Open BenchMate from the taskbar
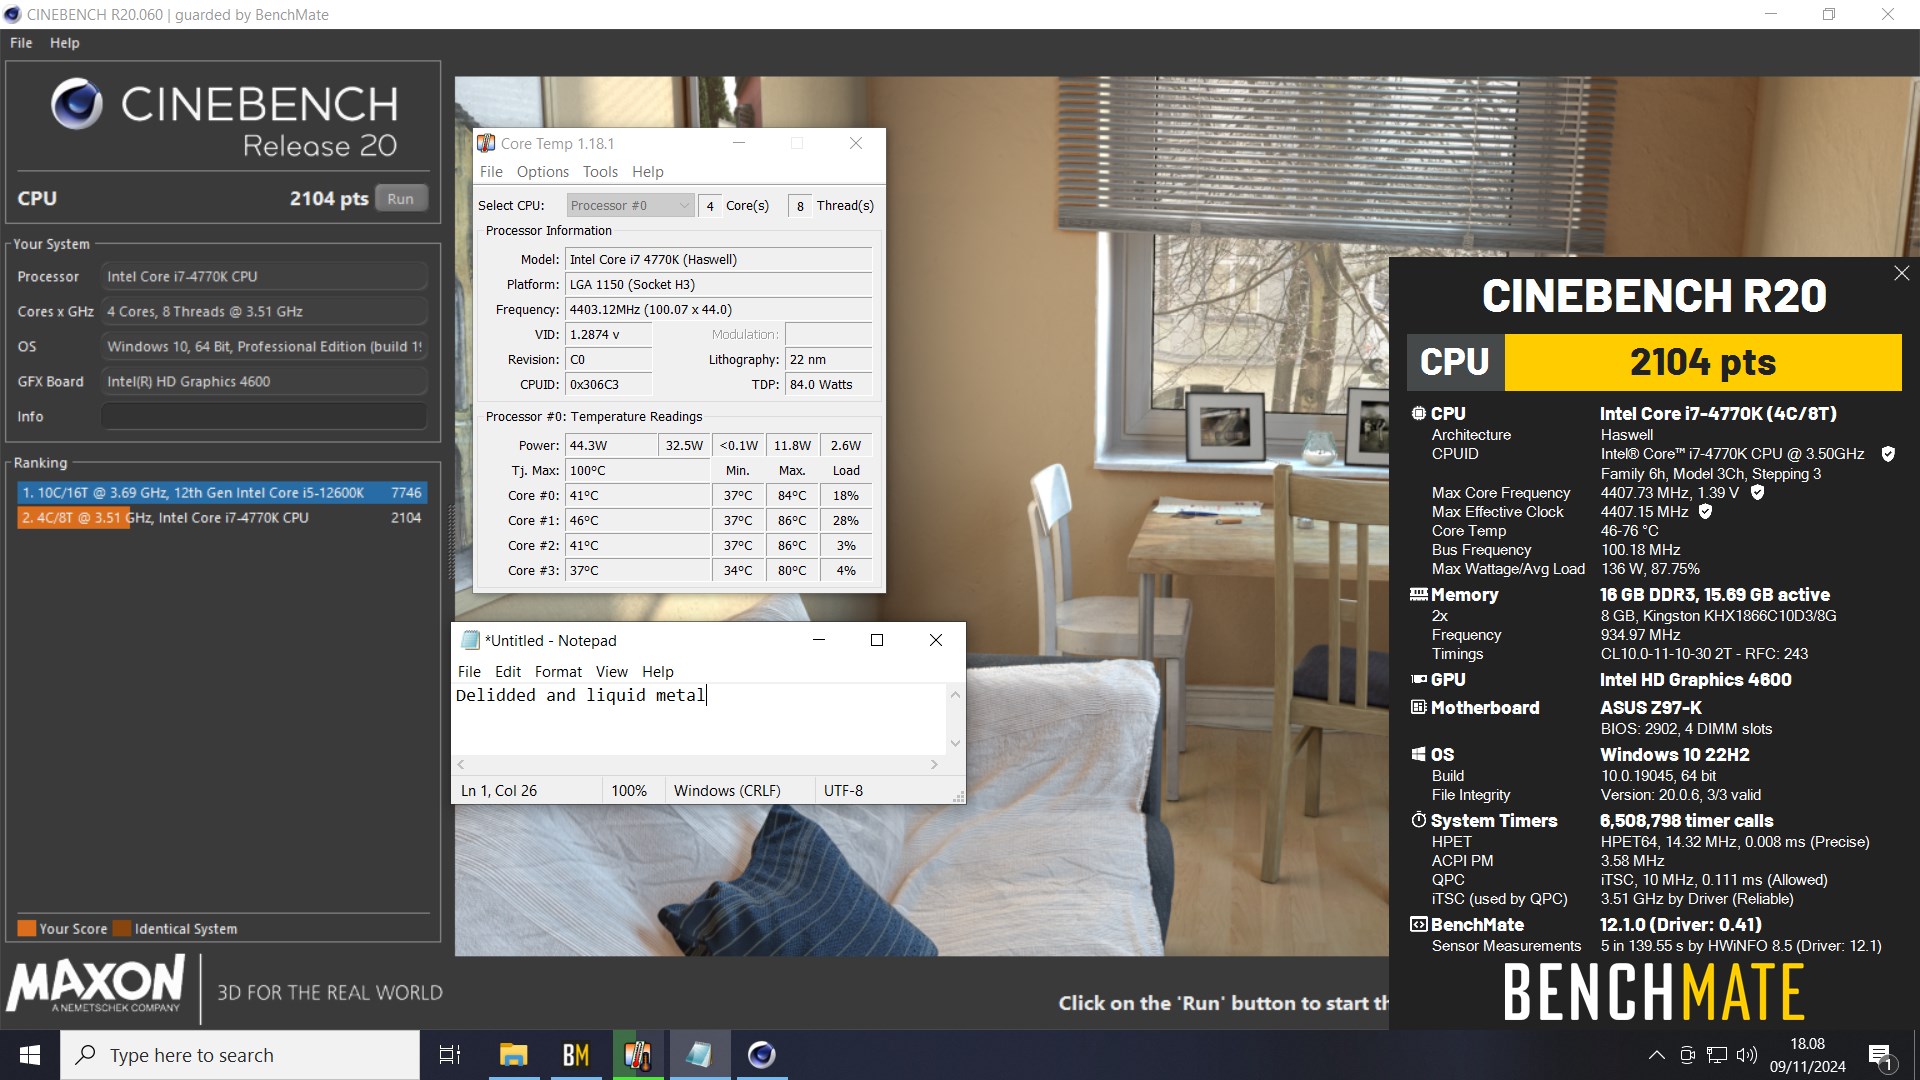 576,1055
